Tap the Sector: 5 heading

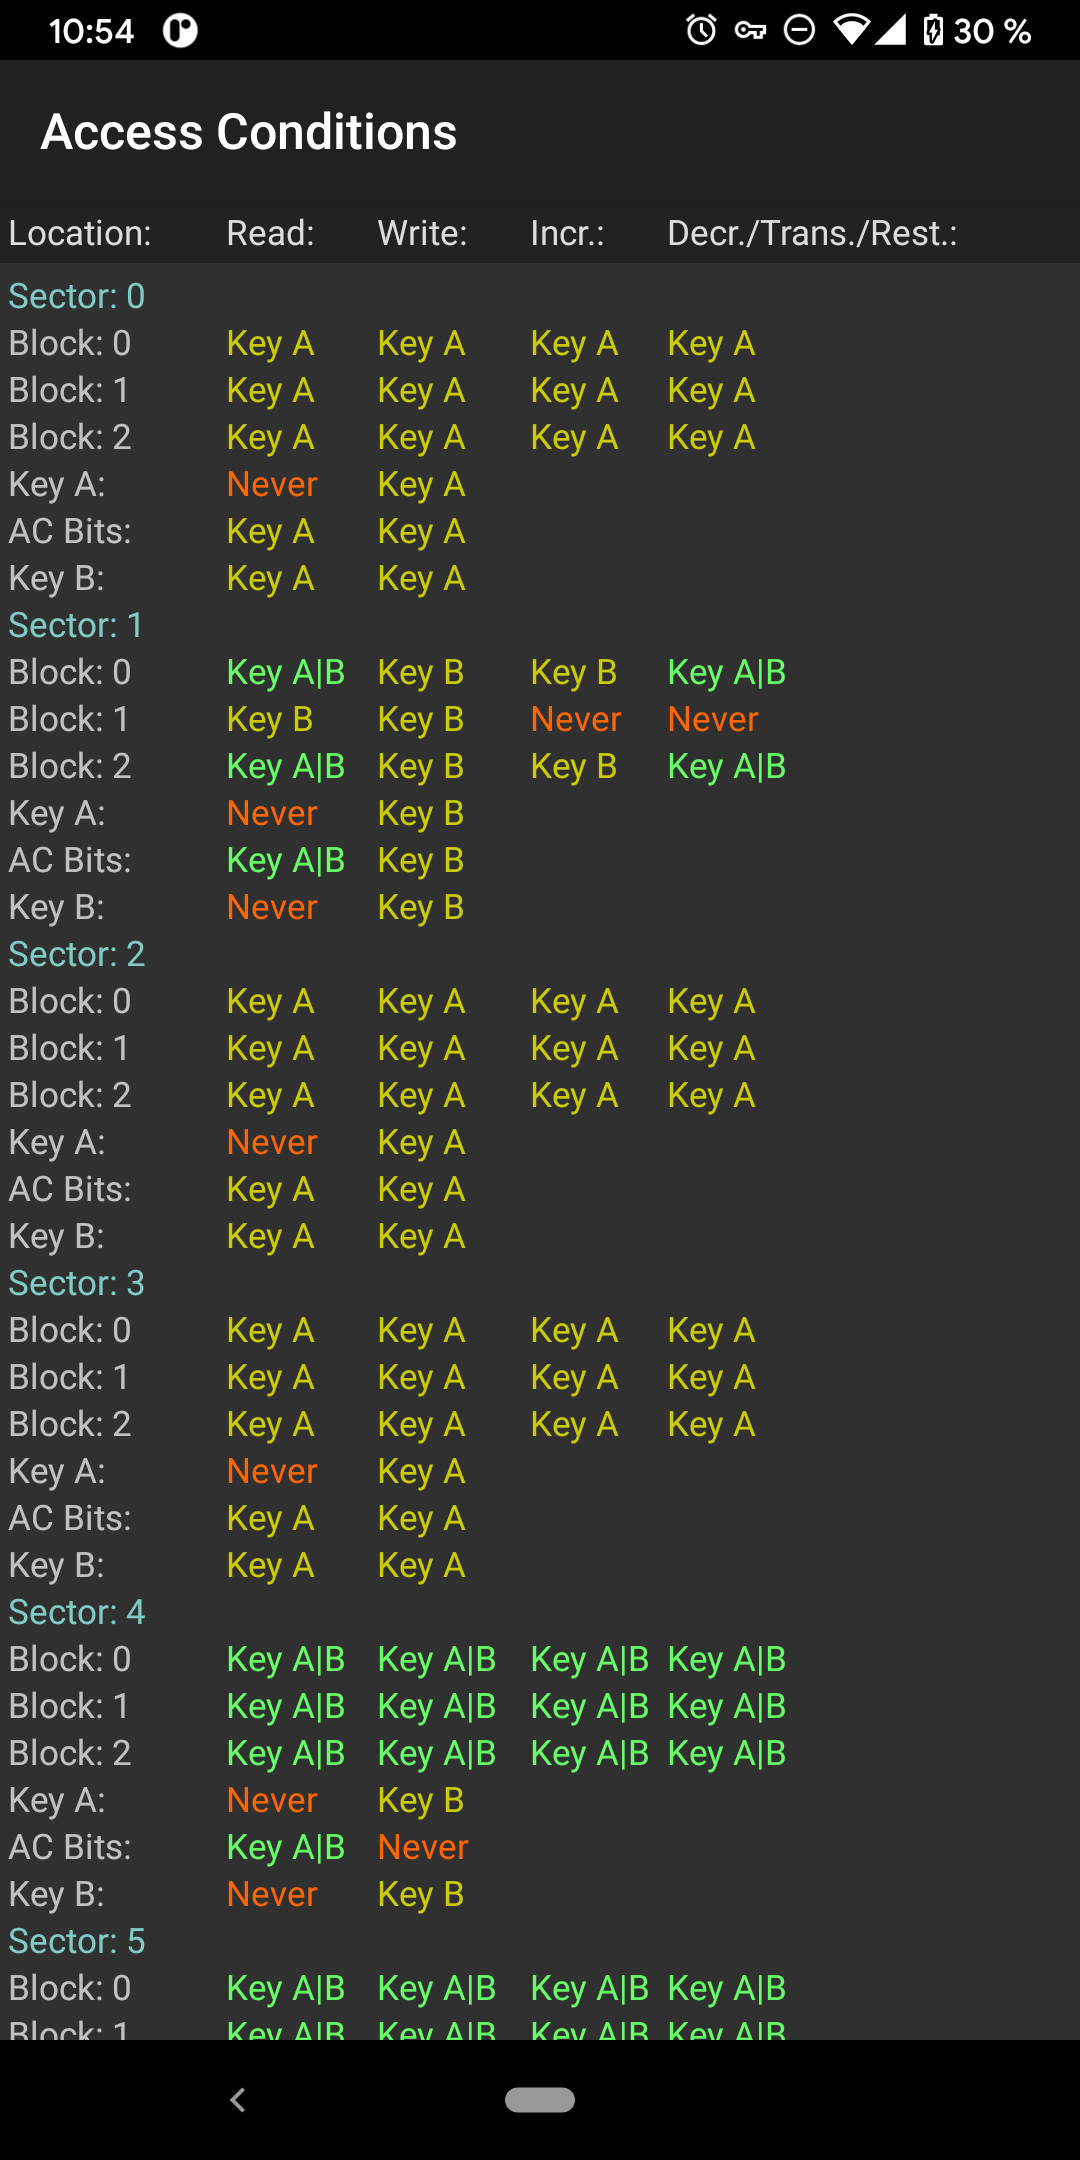[77, 1941]
